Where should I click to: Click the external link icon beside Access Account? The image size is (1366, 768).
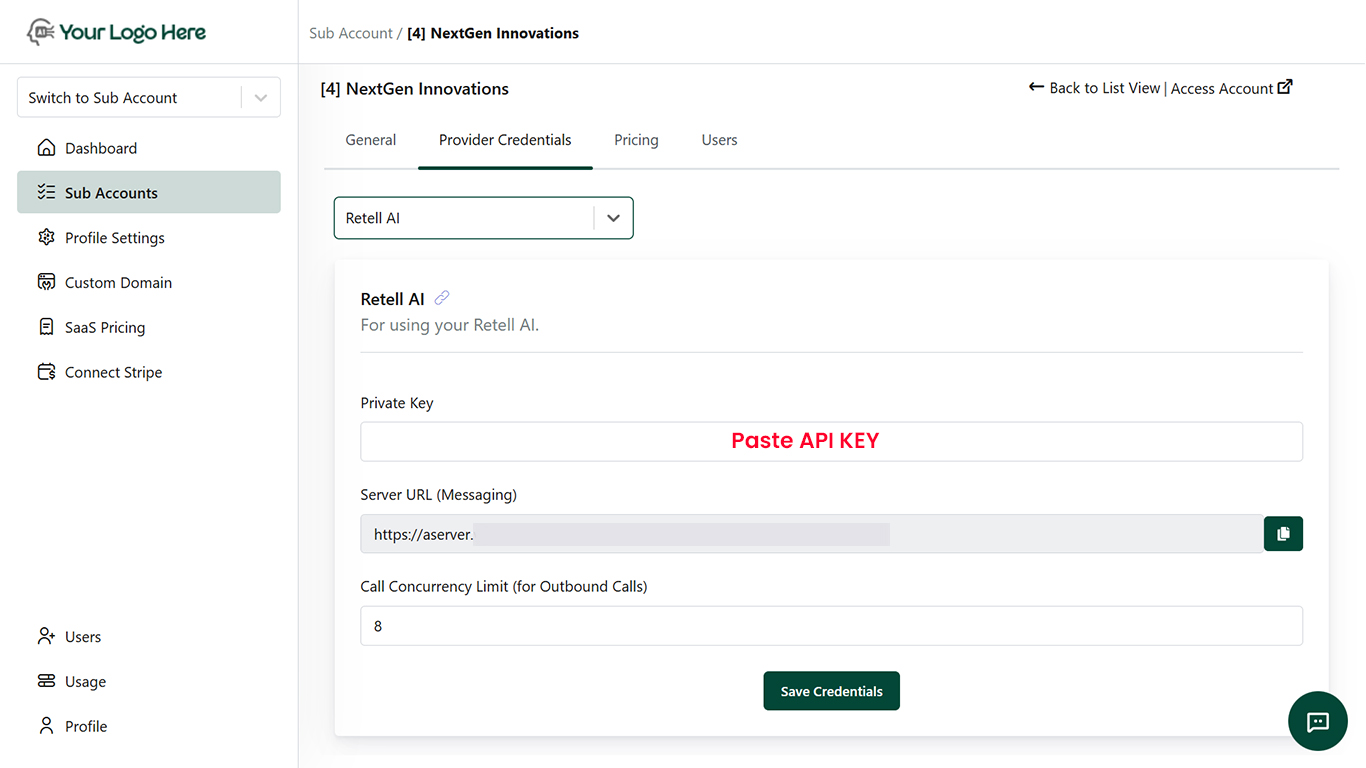click(x=1285, y=87)
